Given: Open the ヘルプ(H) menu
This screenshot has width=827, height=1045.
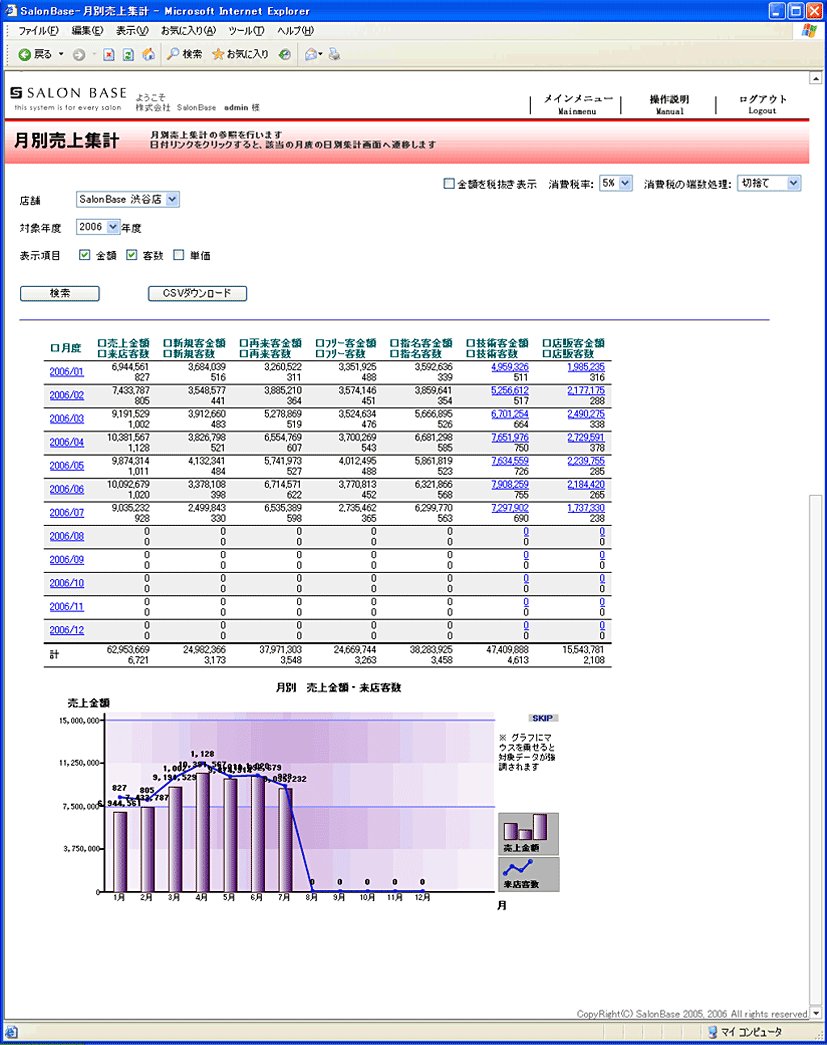Looking at the screenshot, I should point(295,31).
